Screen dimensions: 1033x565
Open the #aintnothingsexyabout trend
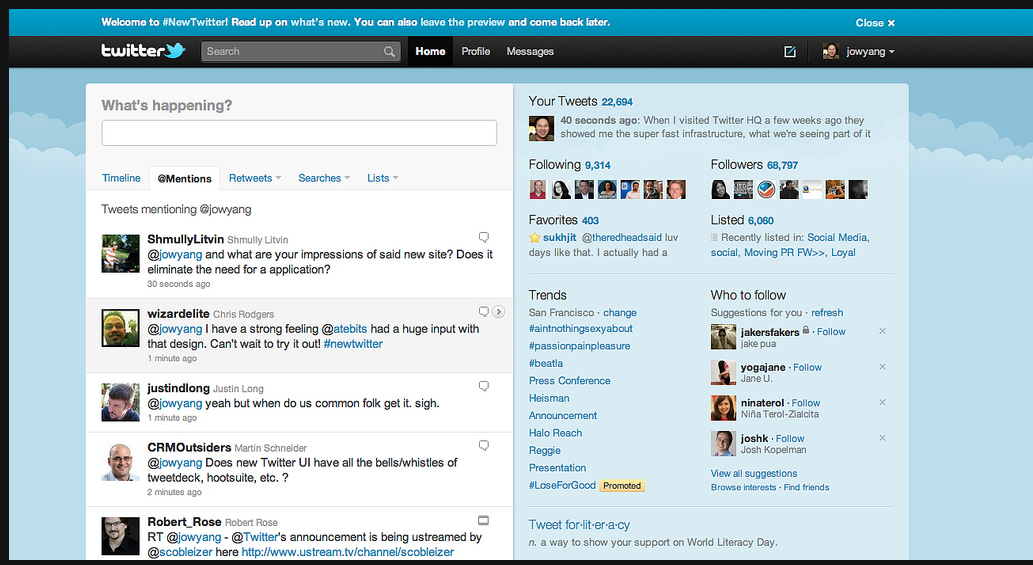click(580, 329)
